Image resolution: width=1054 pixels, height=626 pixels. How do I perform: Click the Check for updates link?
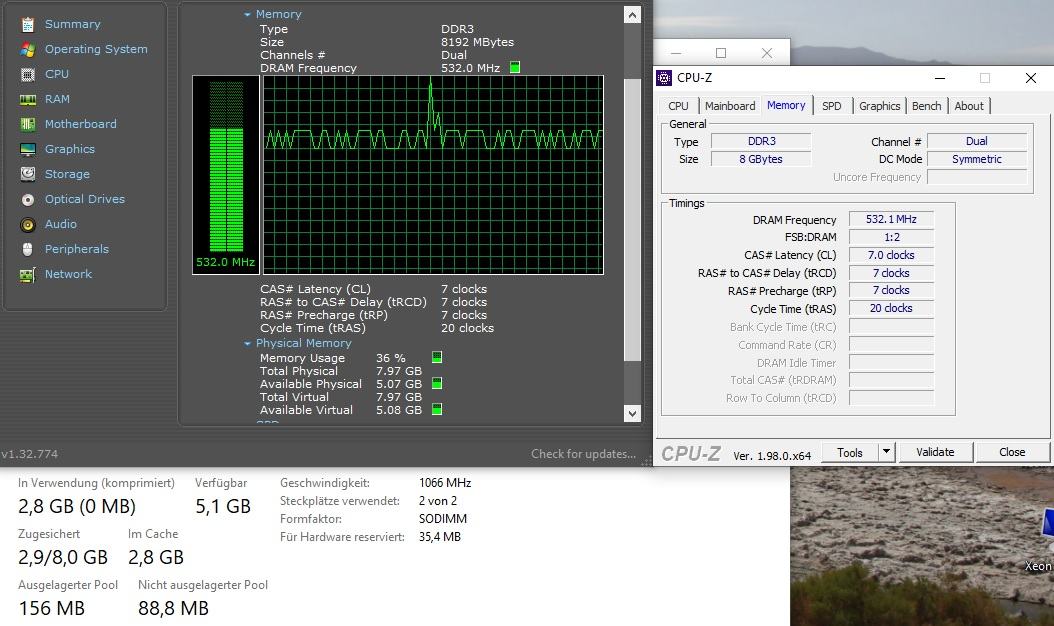coord(583,454)
